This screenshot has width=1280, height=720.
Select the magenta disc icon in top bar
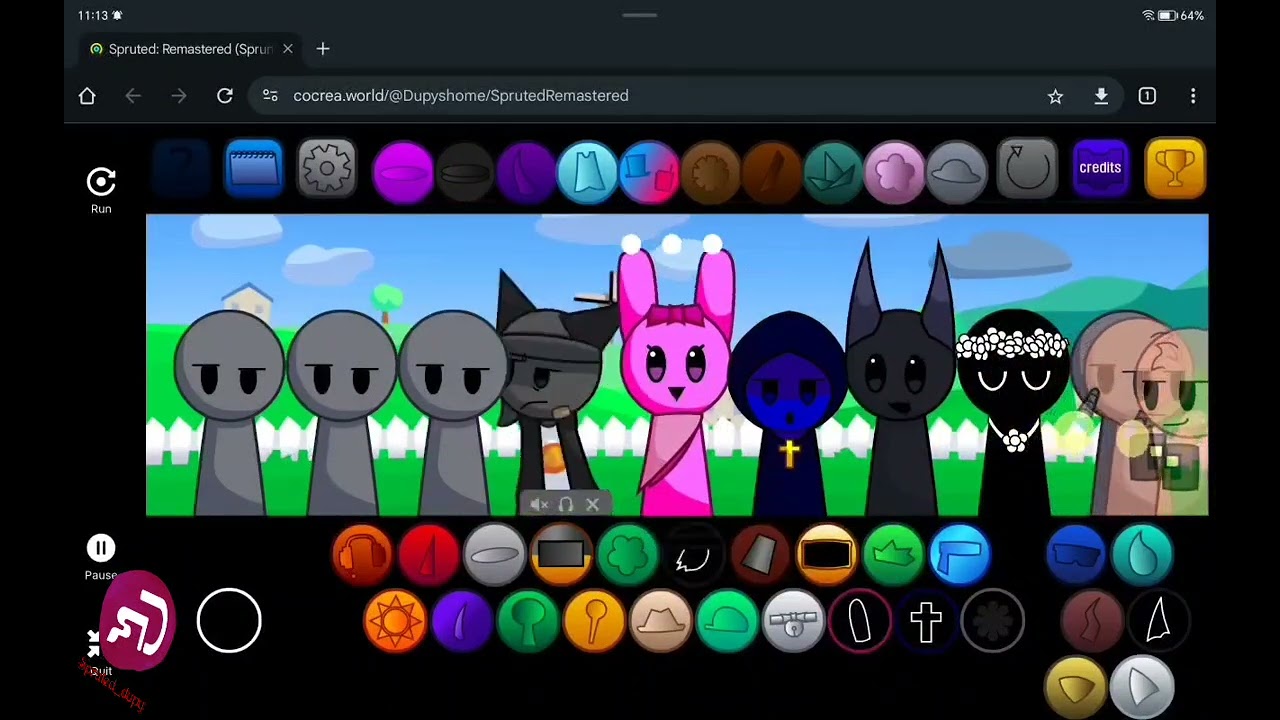pos(403,172)
